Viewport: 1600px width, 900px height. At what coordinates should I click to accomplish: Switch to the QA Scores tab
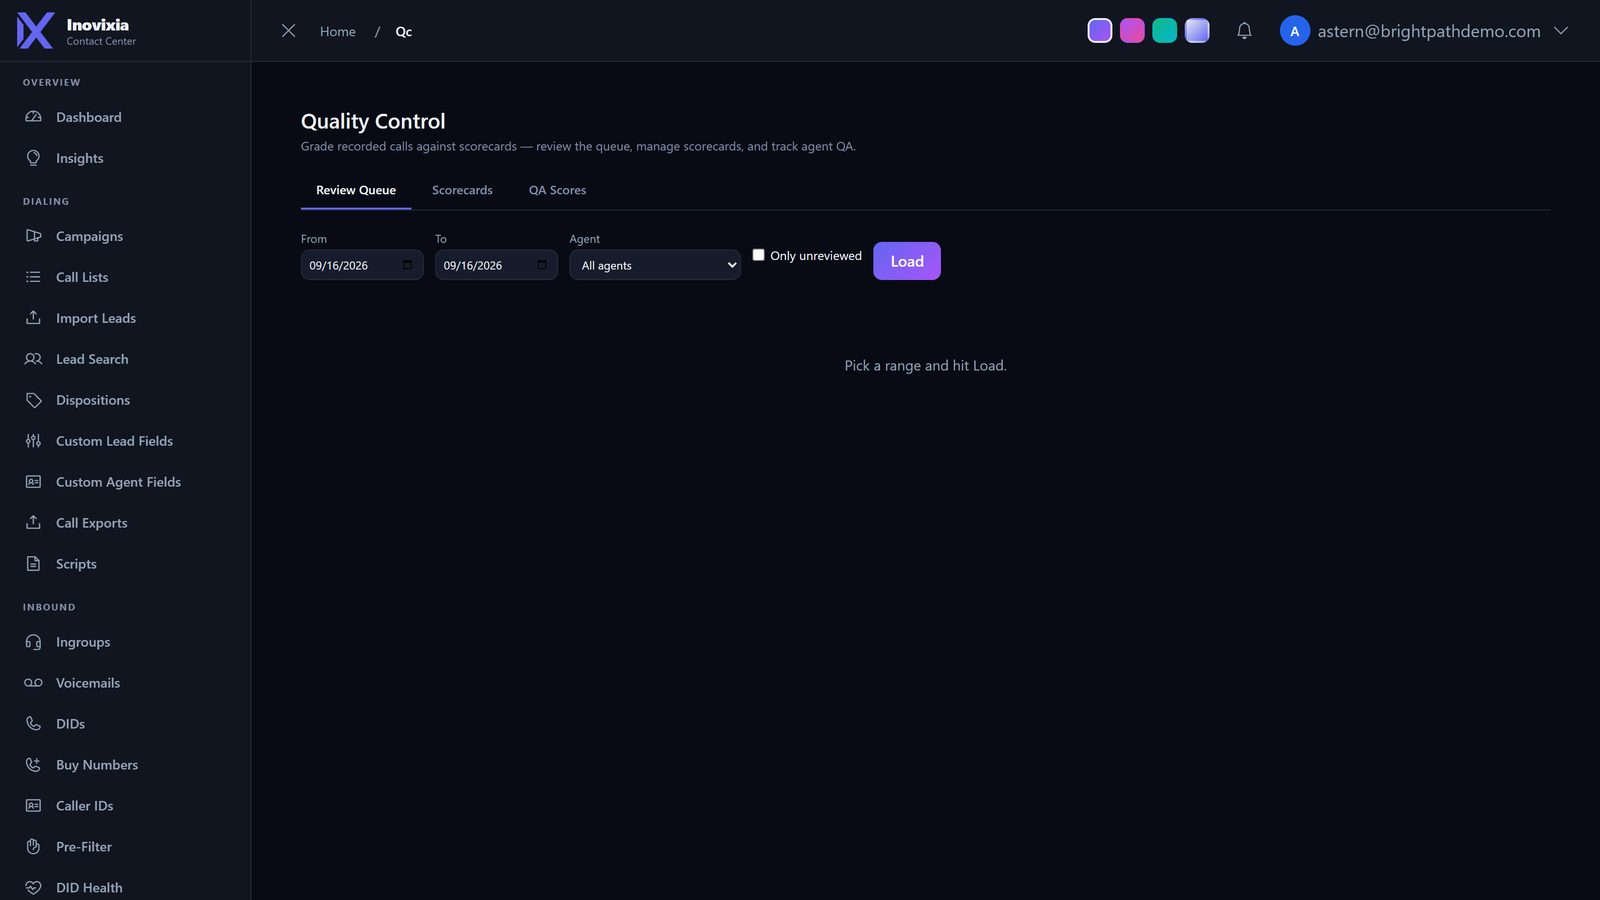click(x=557, y=190)
